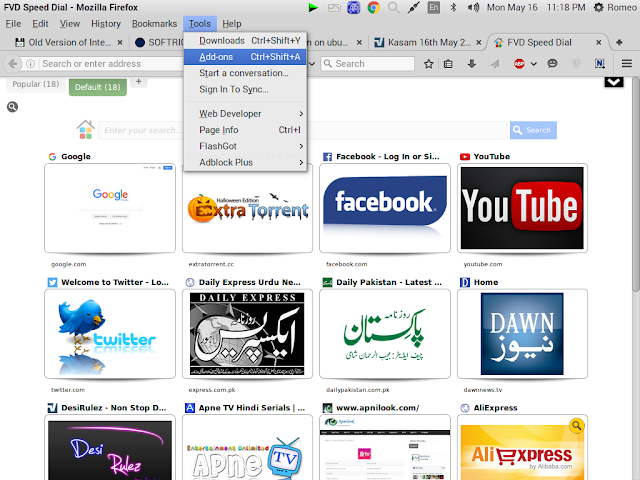
Task: Open the downloads arrow icon
Action: point(472,64)
